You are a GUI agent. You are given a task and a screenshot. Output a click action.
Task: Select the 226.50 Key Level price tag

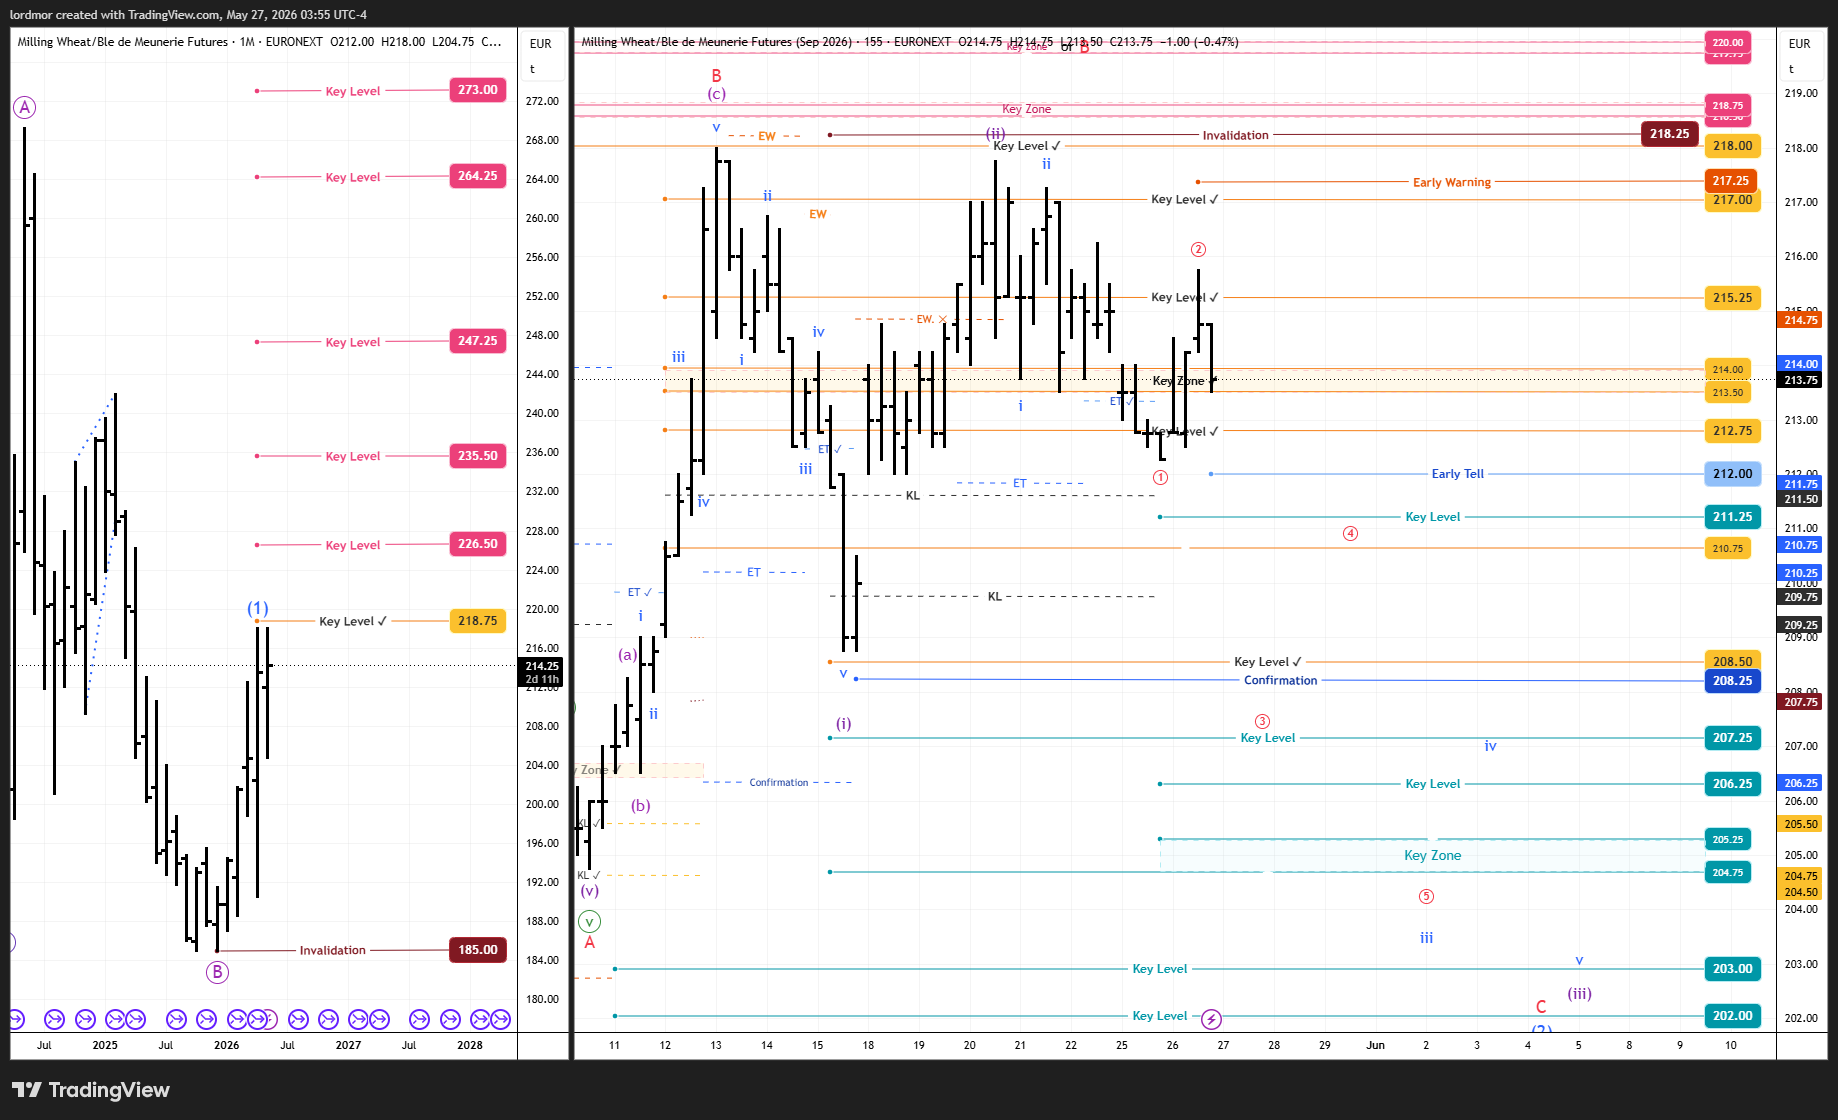[478, 545]
